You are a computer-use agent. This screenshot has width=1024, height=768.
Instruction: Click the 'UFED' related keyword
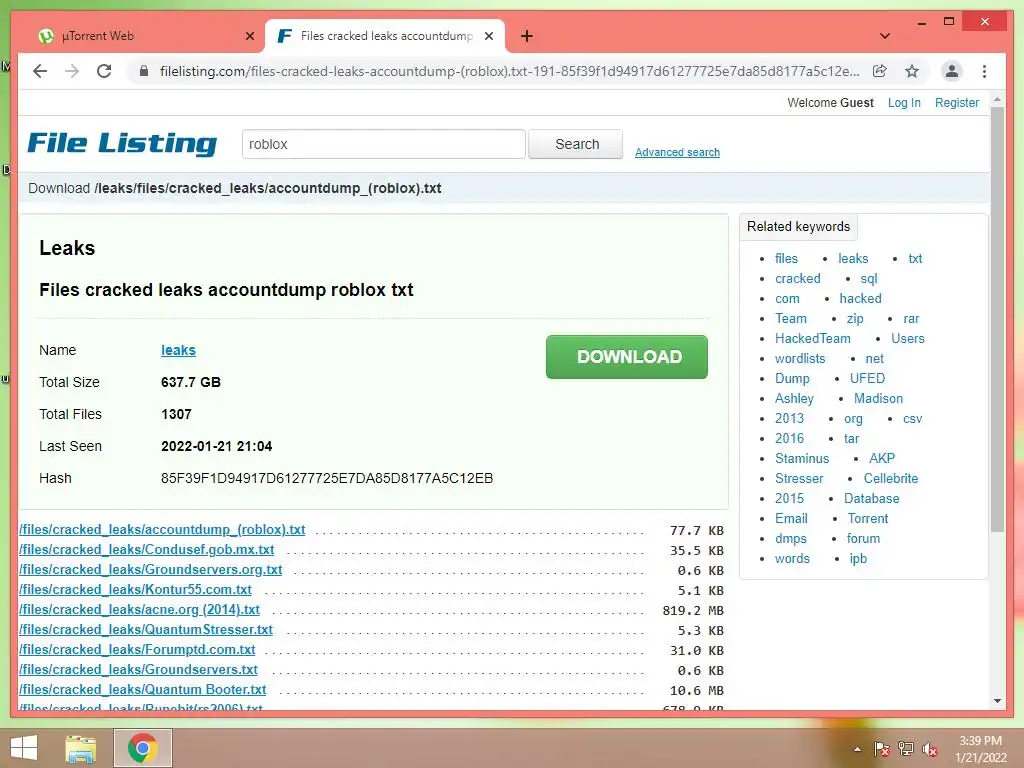[x=867, y=379]
